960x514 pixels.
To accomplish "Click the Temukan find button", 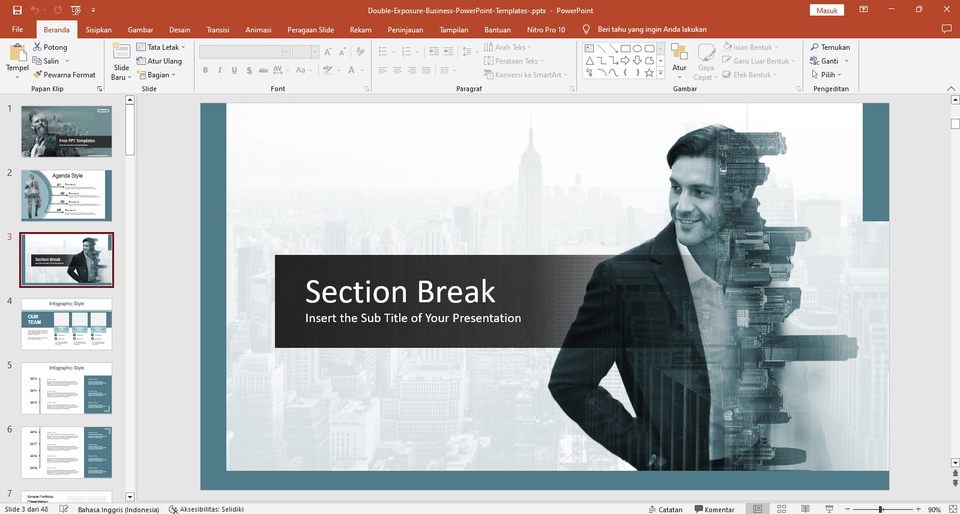I will point(830,47).
